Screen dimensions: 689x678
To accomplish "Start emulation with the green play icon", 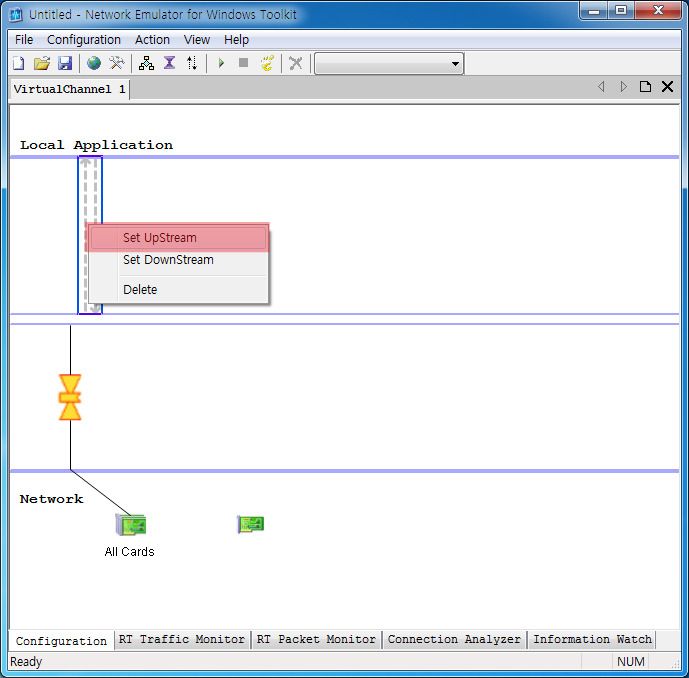I will click(221, 63).
